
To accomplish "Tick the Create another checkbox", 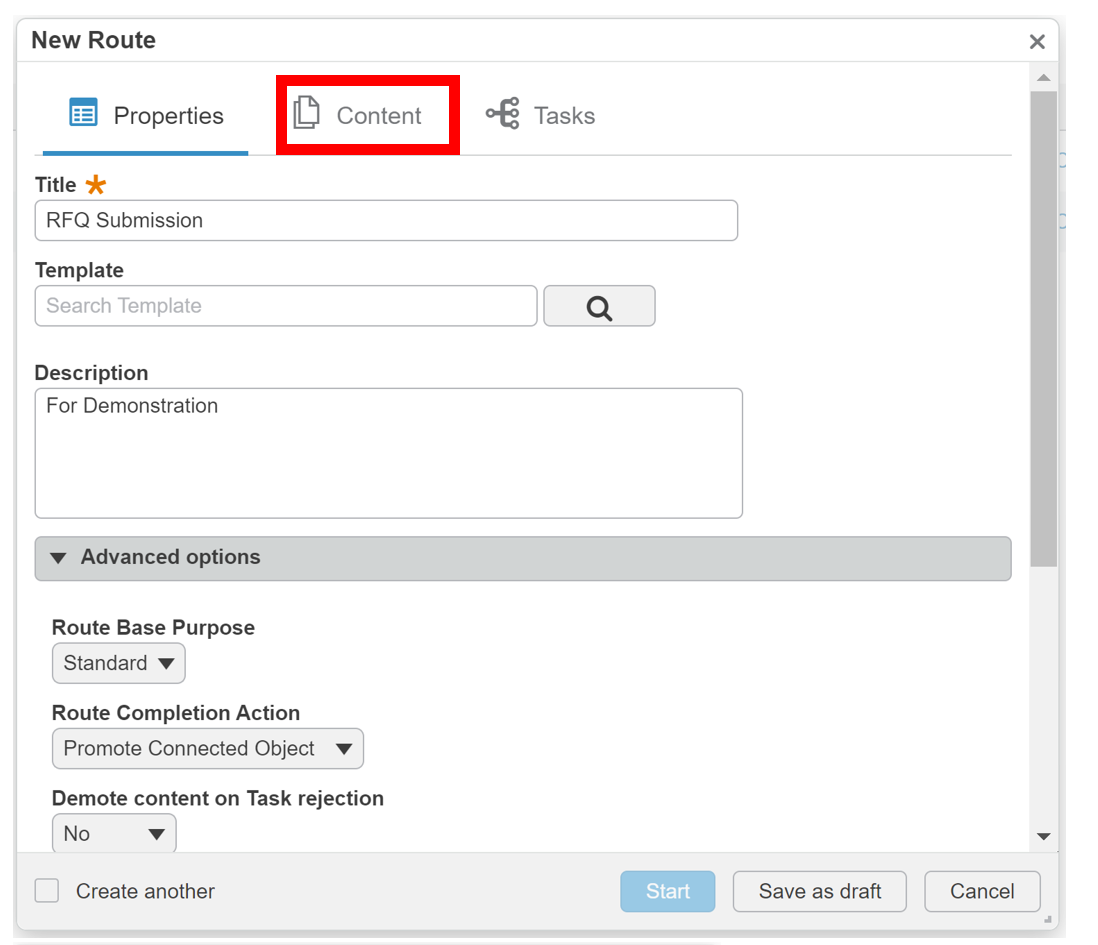I will (x=47, y=891).
